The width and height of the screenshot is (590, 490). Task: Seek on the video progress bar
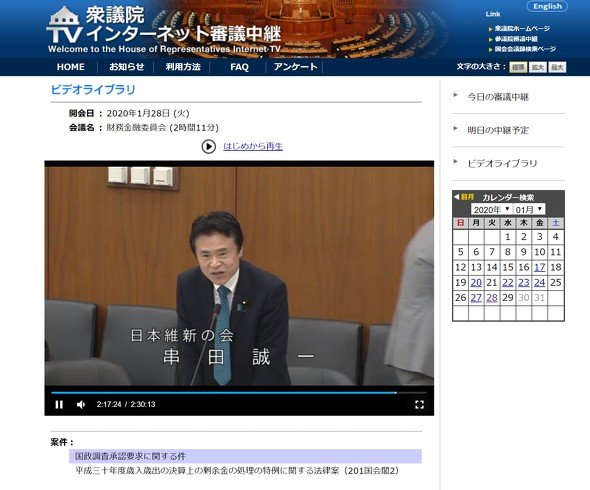(x=239, y=393)
